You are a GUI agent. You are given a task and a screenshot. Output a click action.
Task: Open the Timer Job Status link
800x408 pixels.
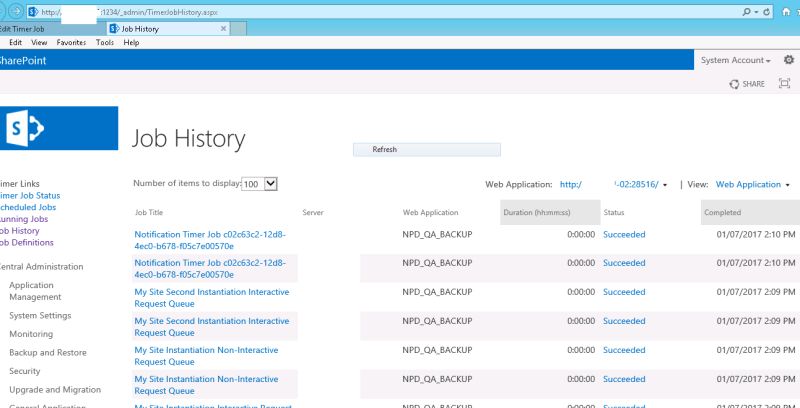pos(30,195)
